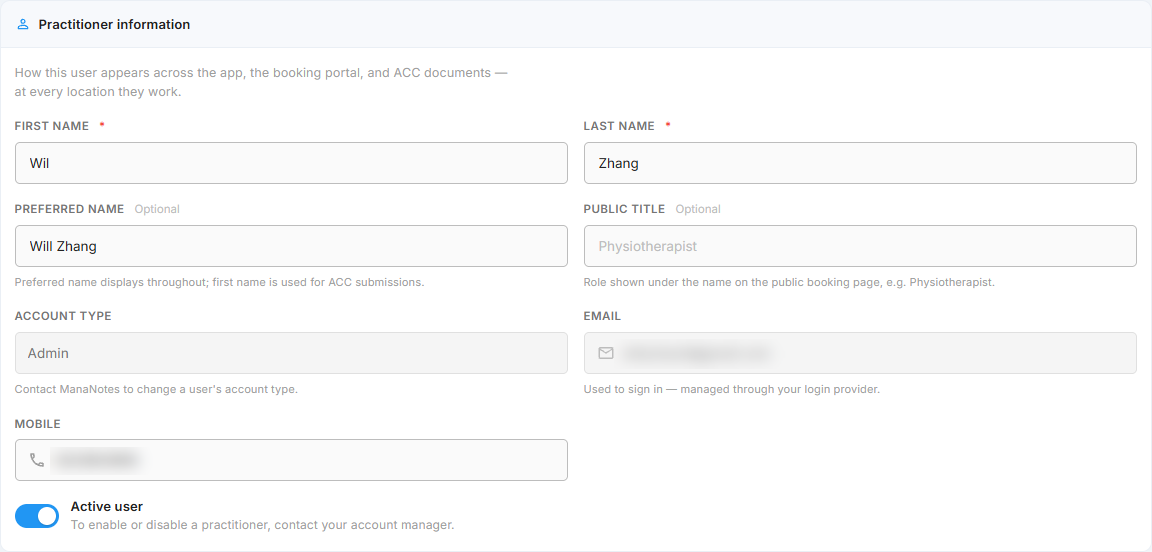
Task: Click the phone icon in Mobile field
Action: pyautogui.click(x=37, y=460)
